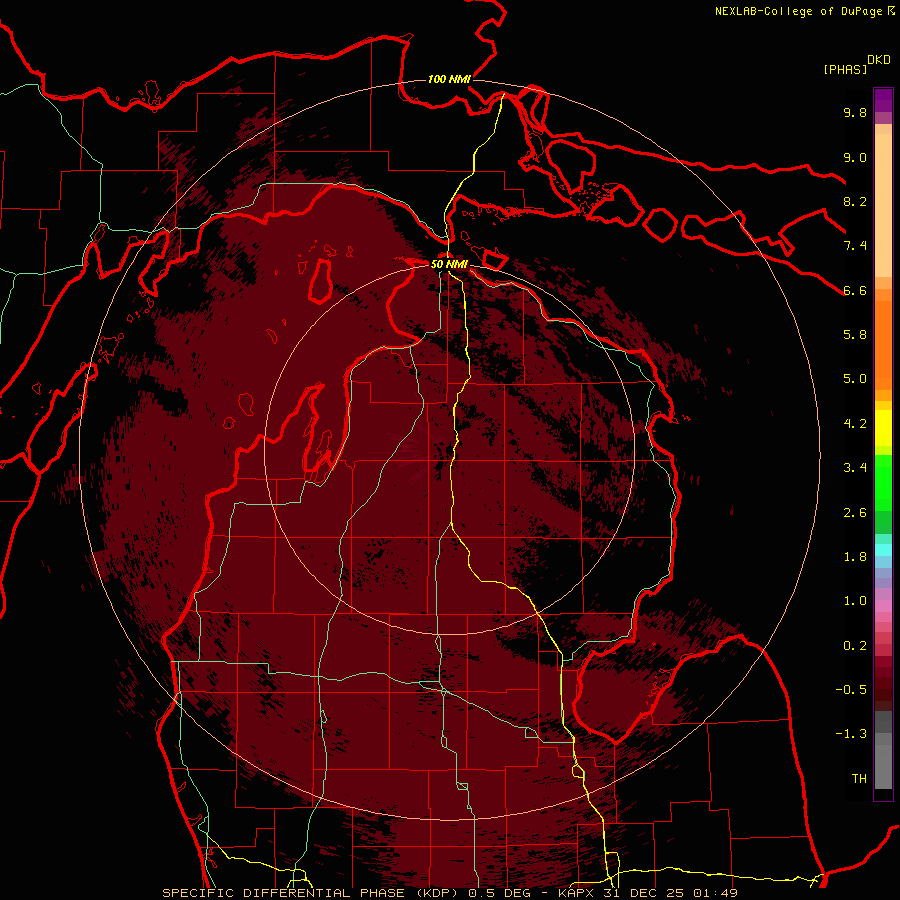This screenshot has height=900, width=900.
Task: Select the 4.2 legend value
Action: pos(855,424)
